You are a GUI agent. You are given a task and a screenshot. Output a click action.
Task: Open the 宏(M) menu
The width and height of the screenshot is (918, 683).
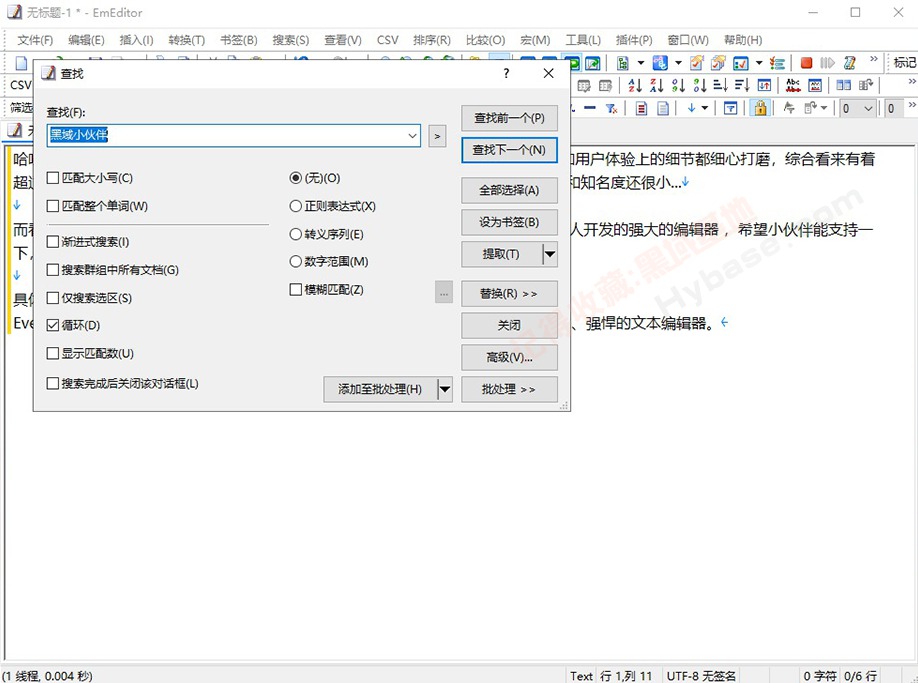coord(535,40)
